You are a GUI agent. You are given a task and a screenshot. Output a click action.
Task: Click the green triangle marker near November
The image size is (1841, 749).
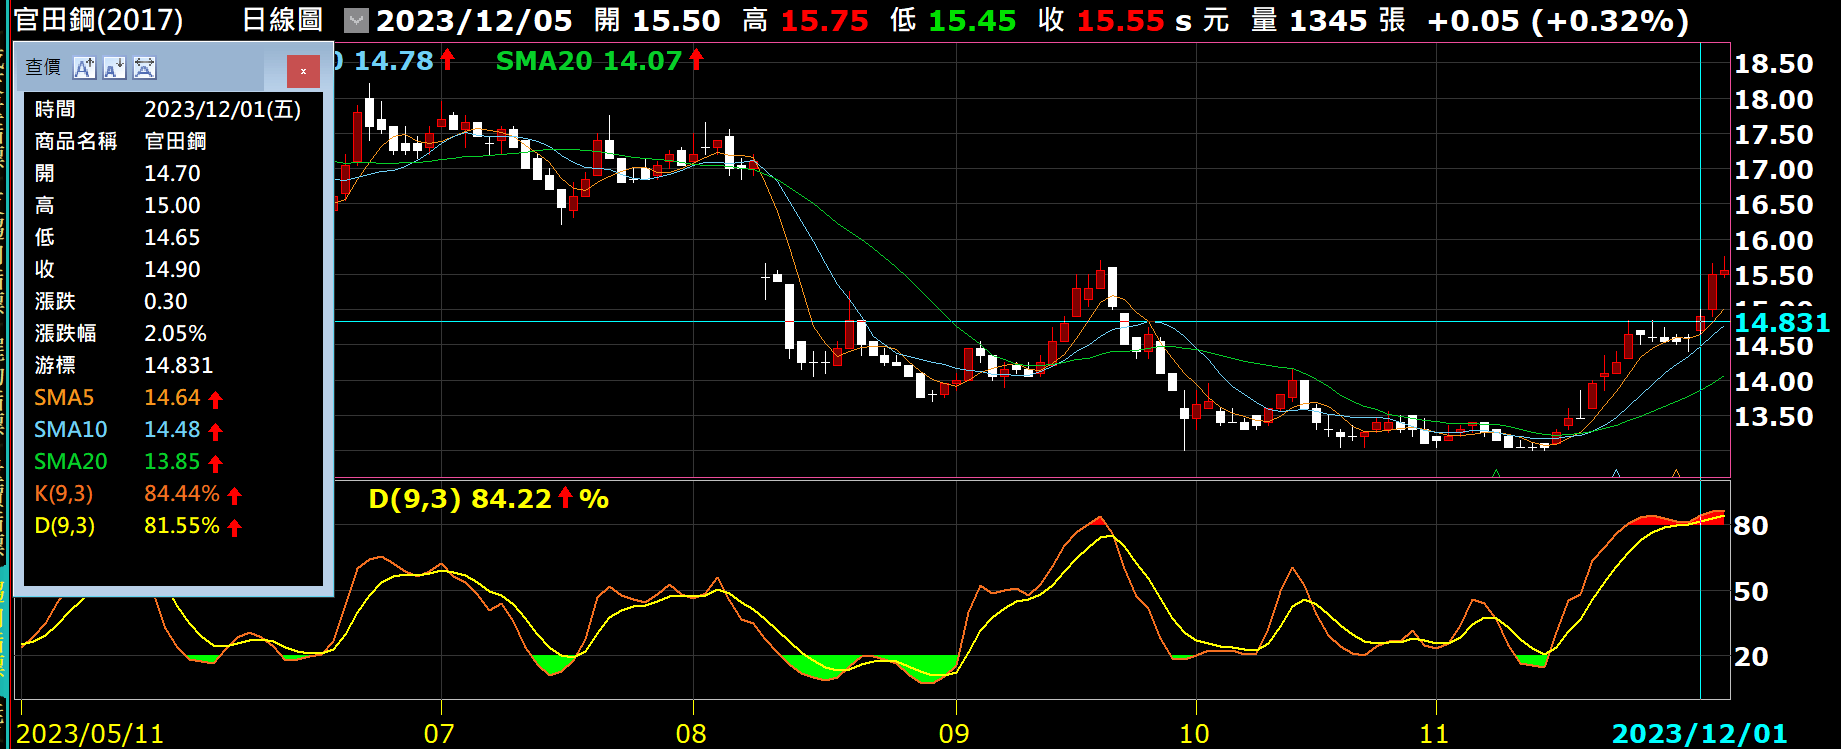1496,473
